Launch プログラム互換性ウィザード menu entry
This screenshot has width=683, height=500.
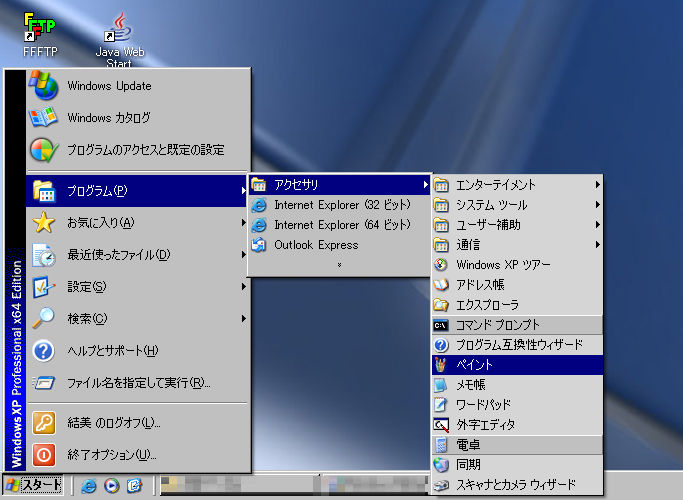[517, 345]
